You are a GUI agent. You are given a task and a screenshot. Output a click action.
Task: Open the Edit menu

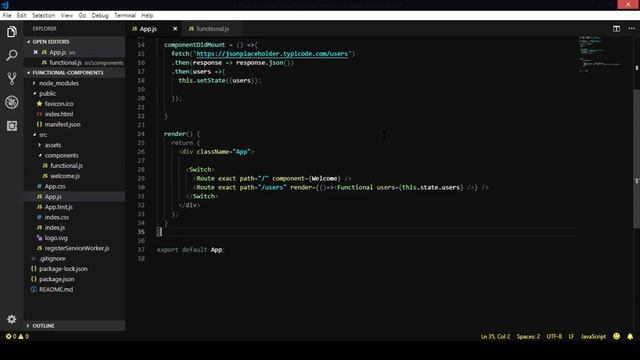point(21,16)
